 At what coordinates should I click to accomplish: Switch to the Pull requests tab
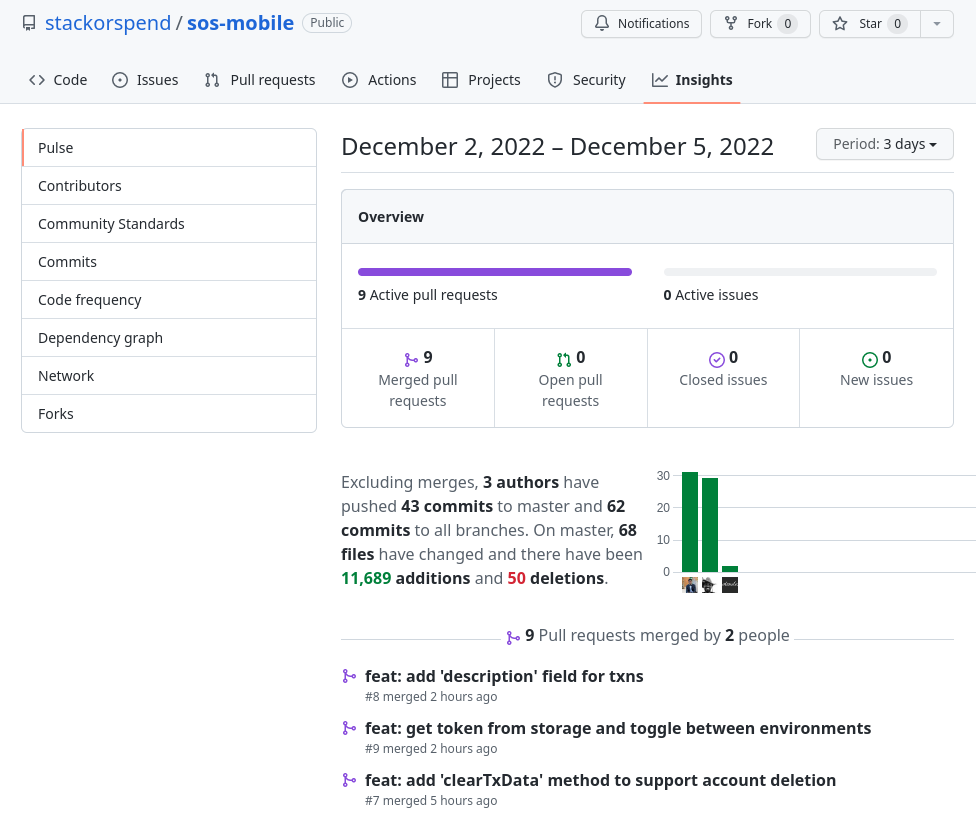click(260, 80)
